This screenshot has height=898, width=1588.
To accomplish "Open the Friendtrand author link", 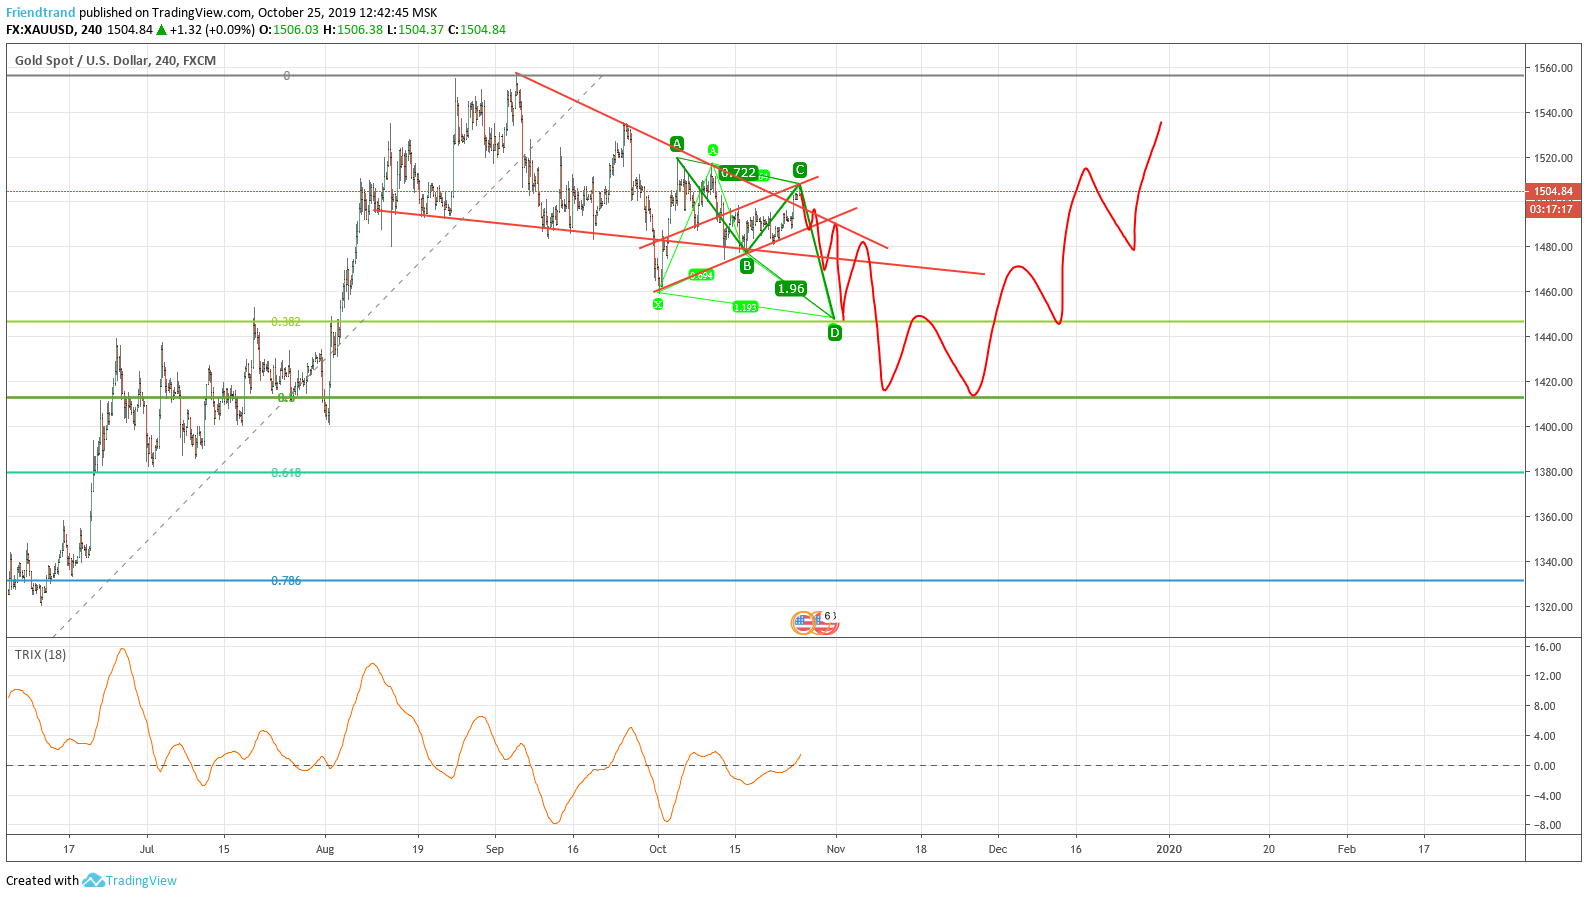I will tap(41, 13).
